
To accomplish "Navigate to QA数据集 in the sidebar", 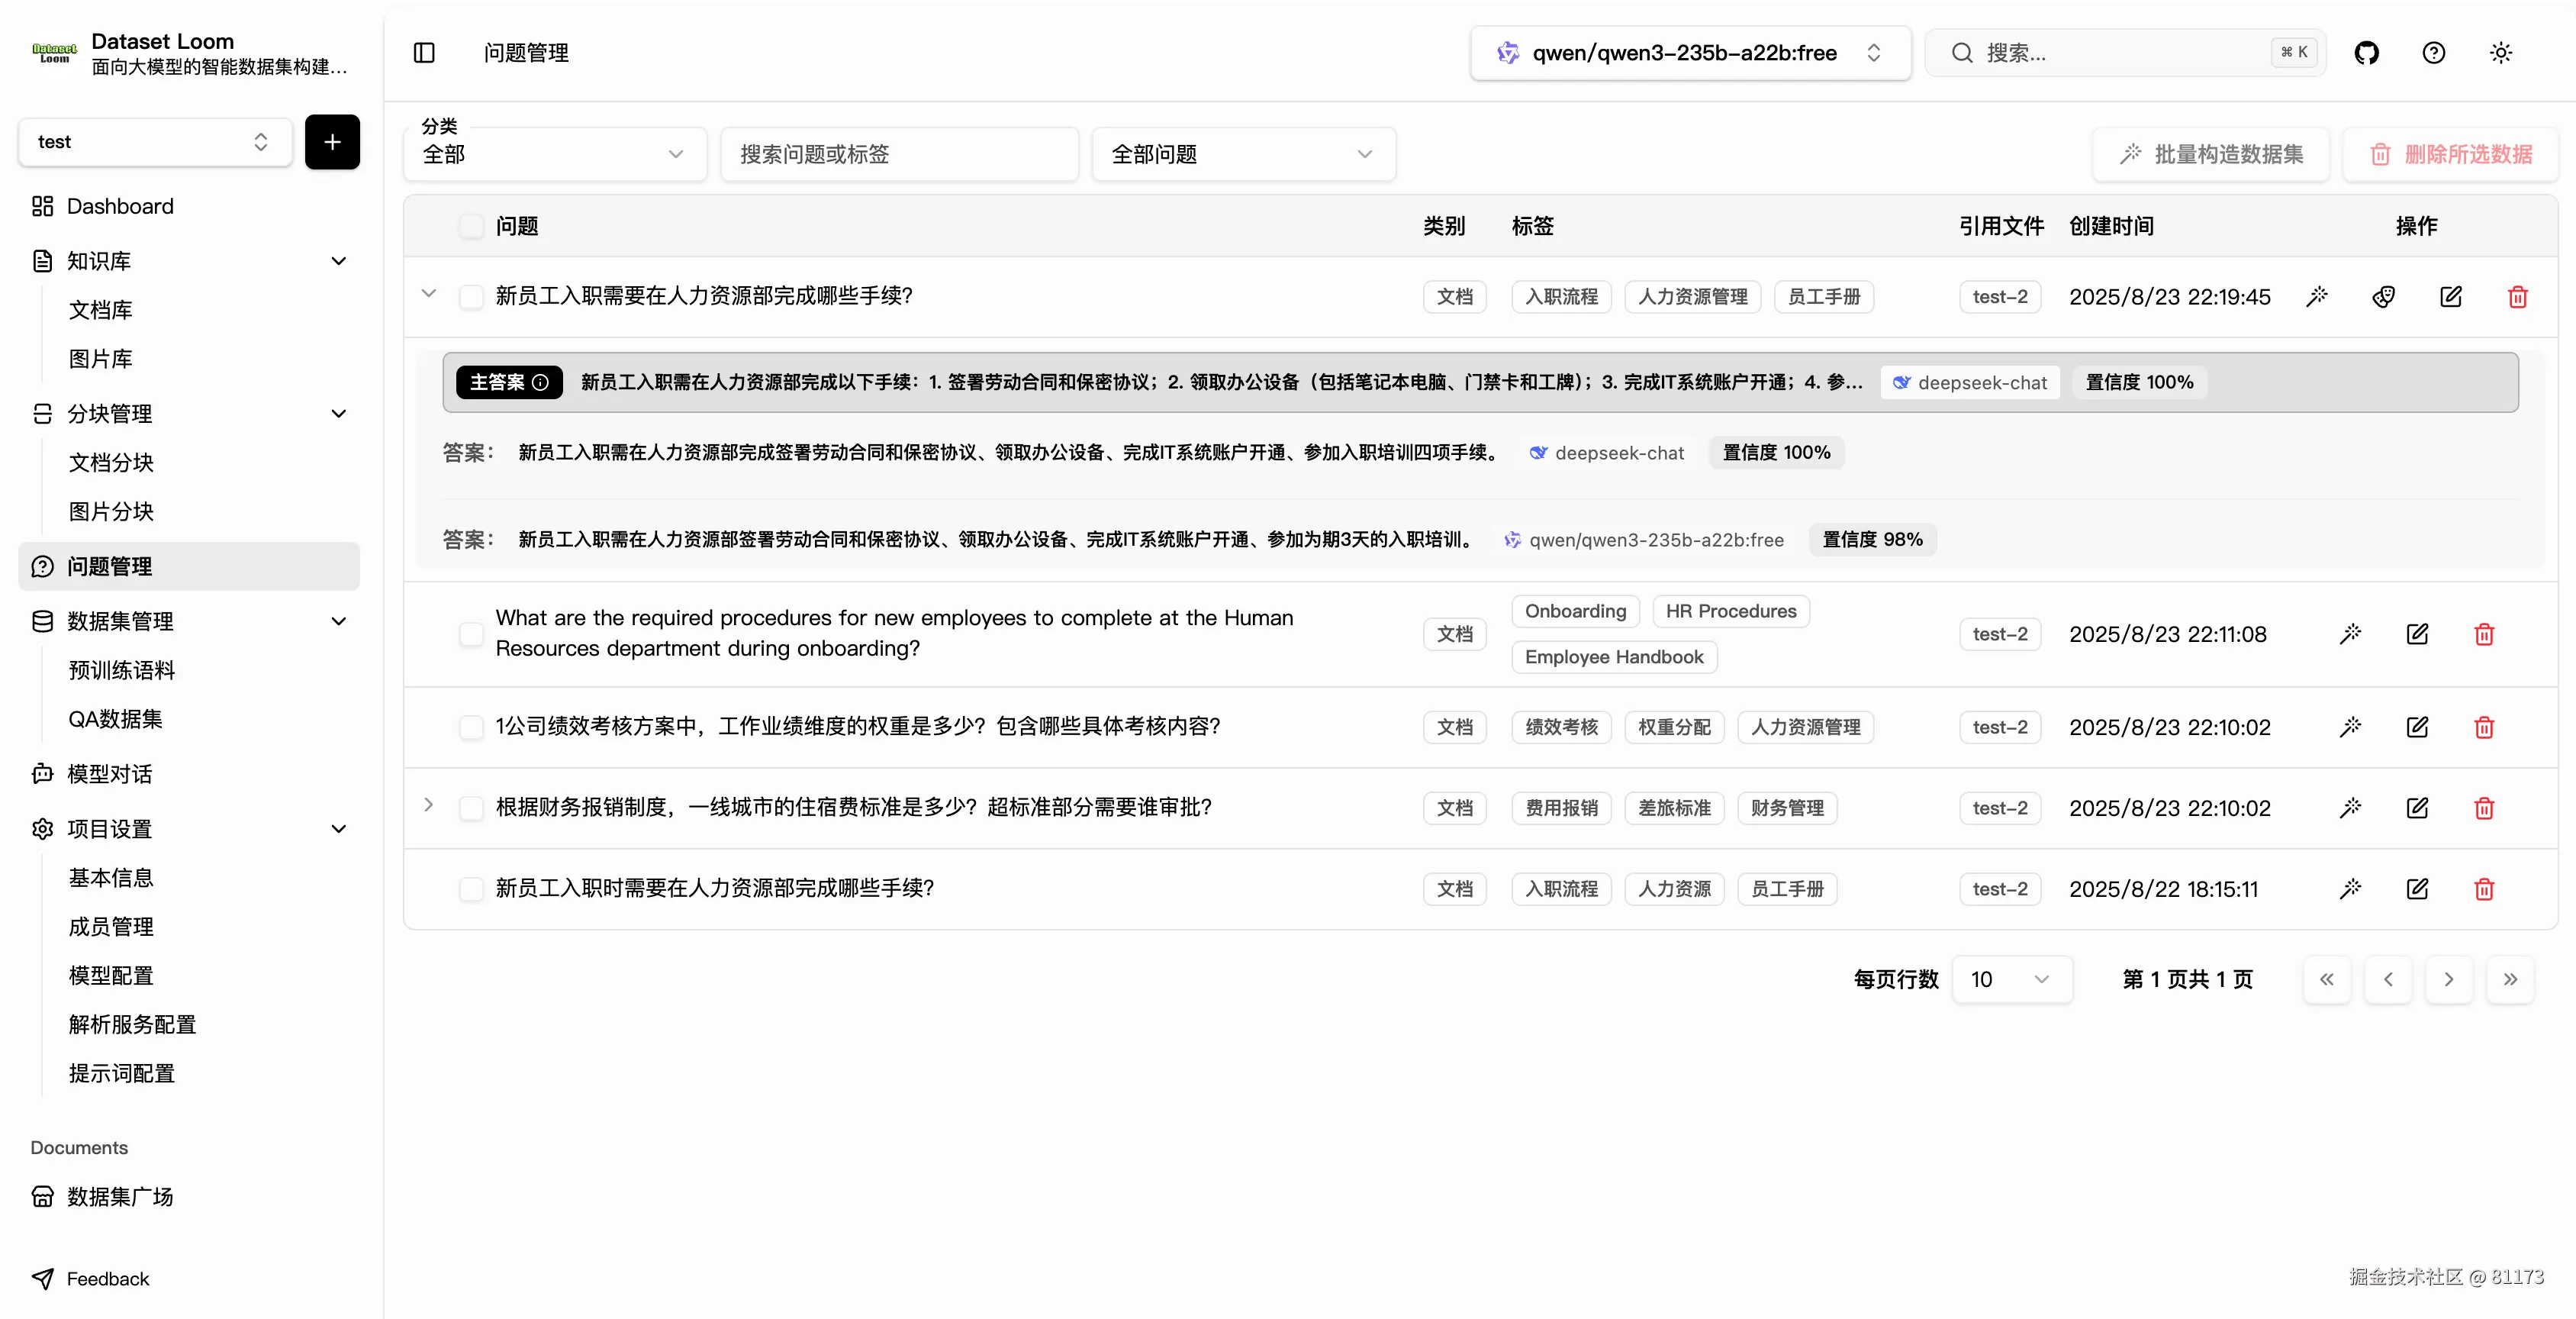I will [x=116, y=718].
